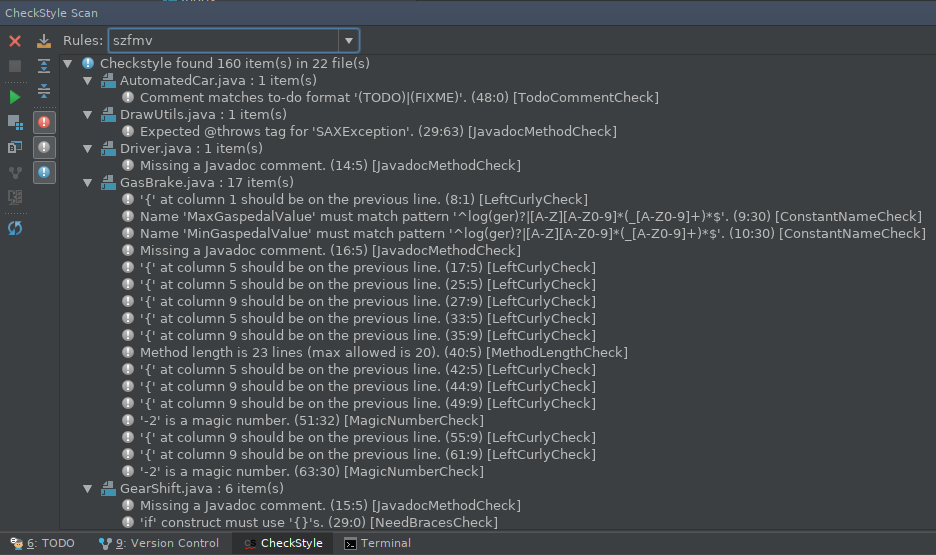Screen dimensions: 936x555
Task: Click the scroll to source icon
Action: (x=44, y=41)
